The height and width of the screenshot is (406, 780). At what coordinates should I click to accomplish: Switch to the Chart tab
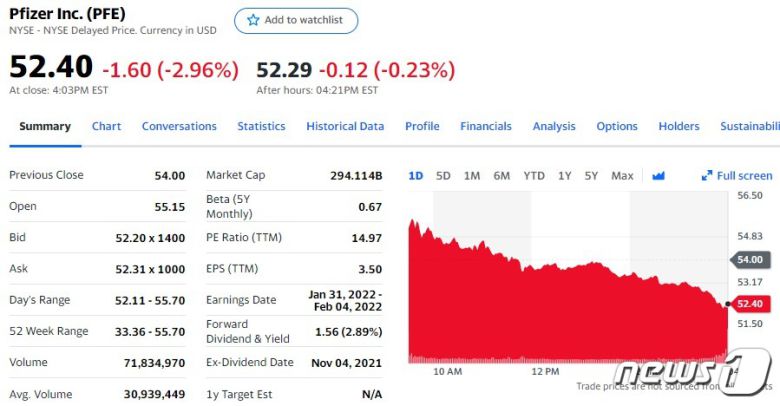click(106, 127)
